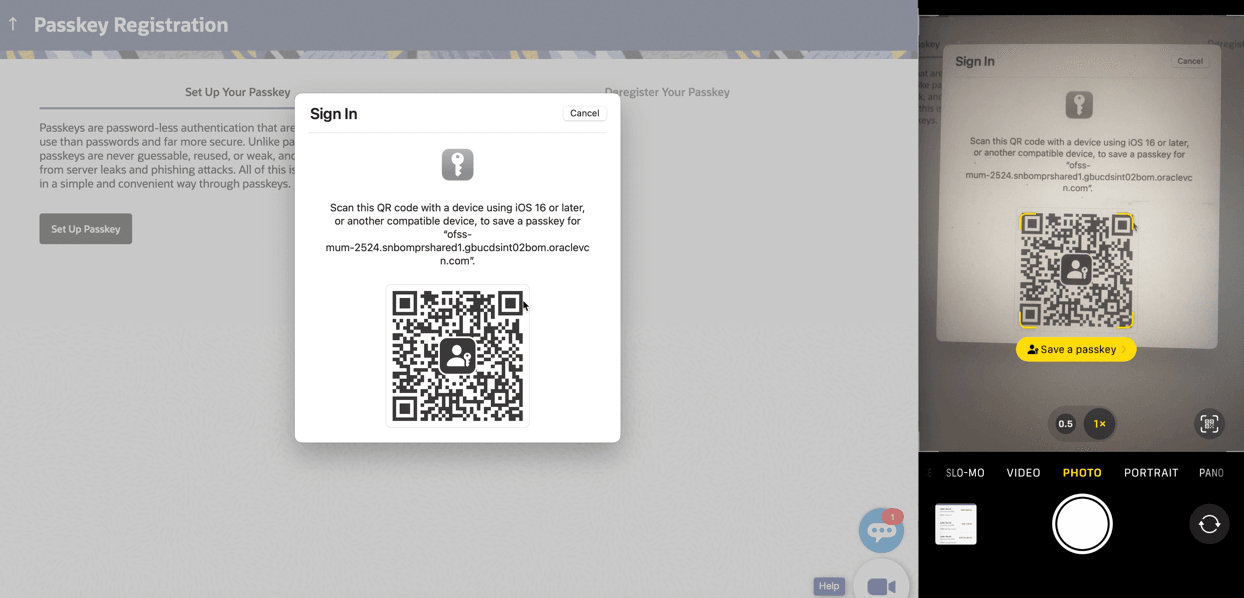Switch camera to SLO-MO mode

(x=965, y=473)
